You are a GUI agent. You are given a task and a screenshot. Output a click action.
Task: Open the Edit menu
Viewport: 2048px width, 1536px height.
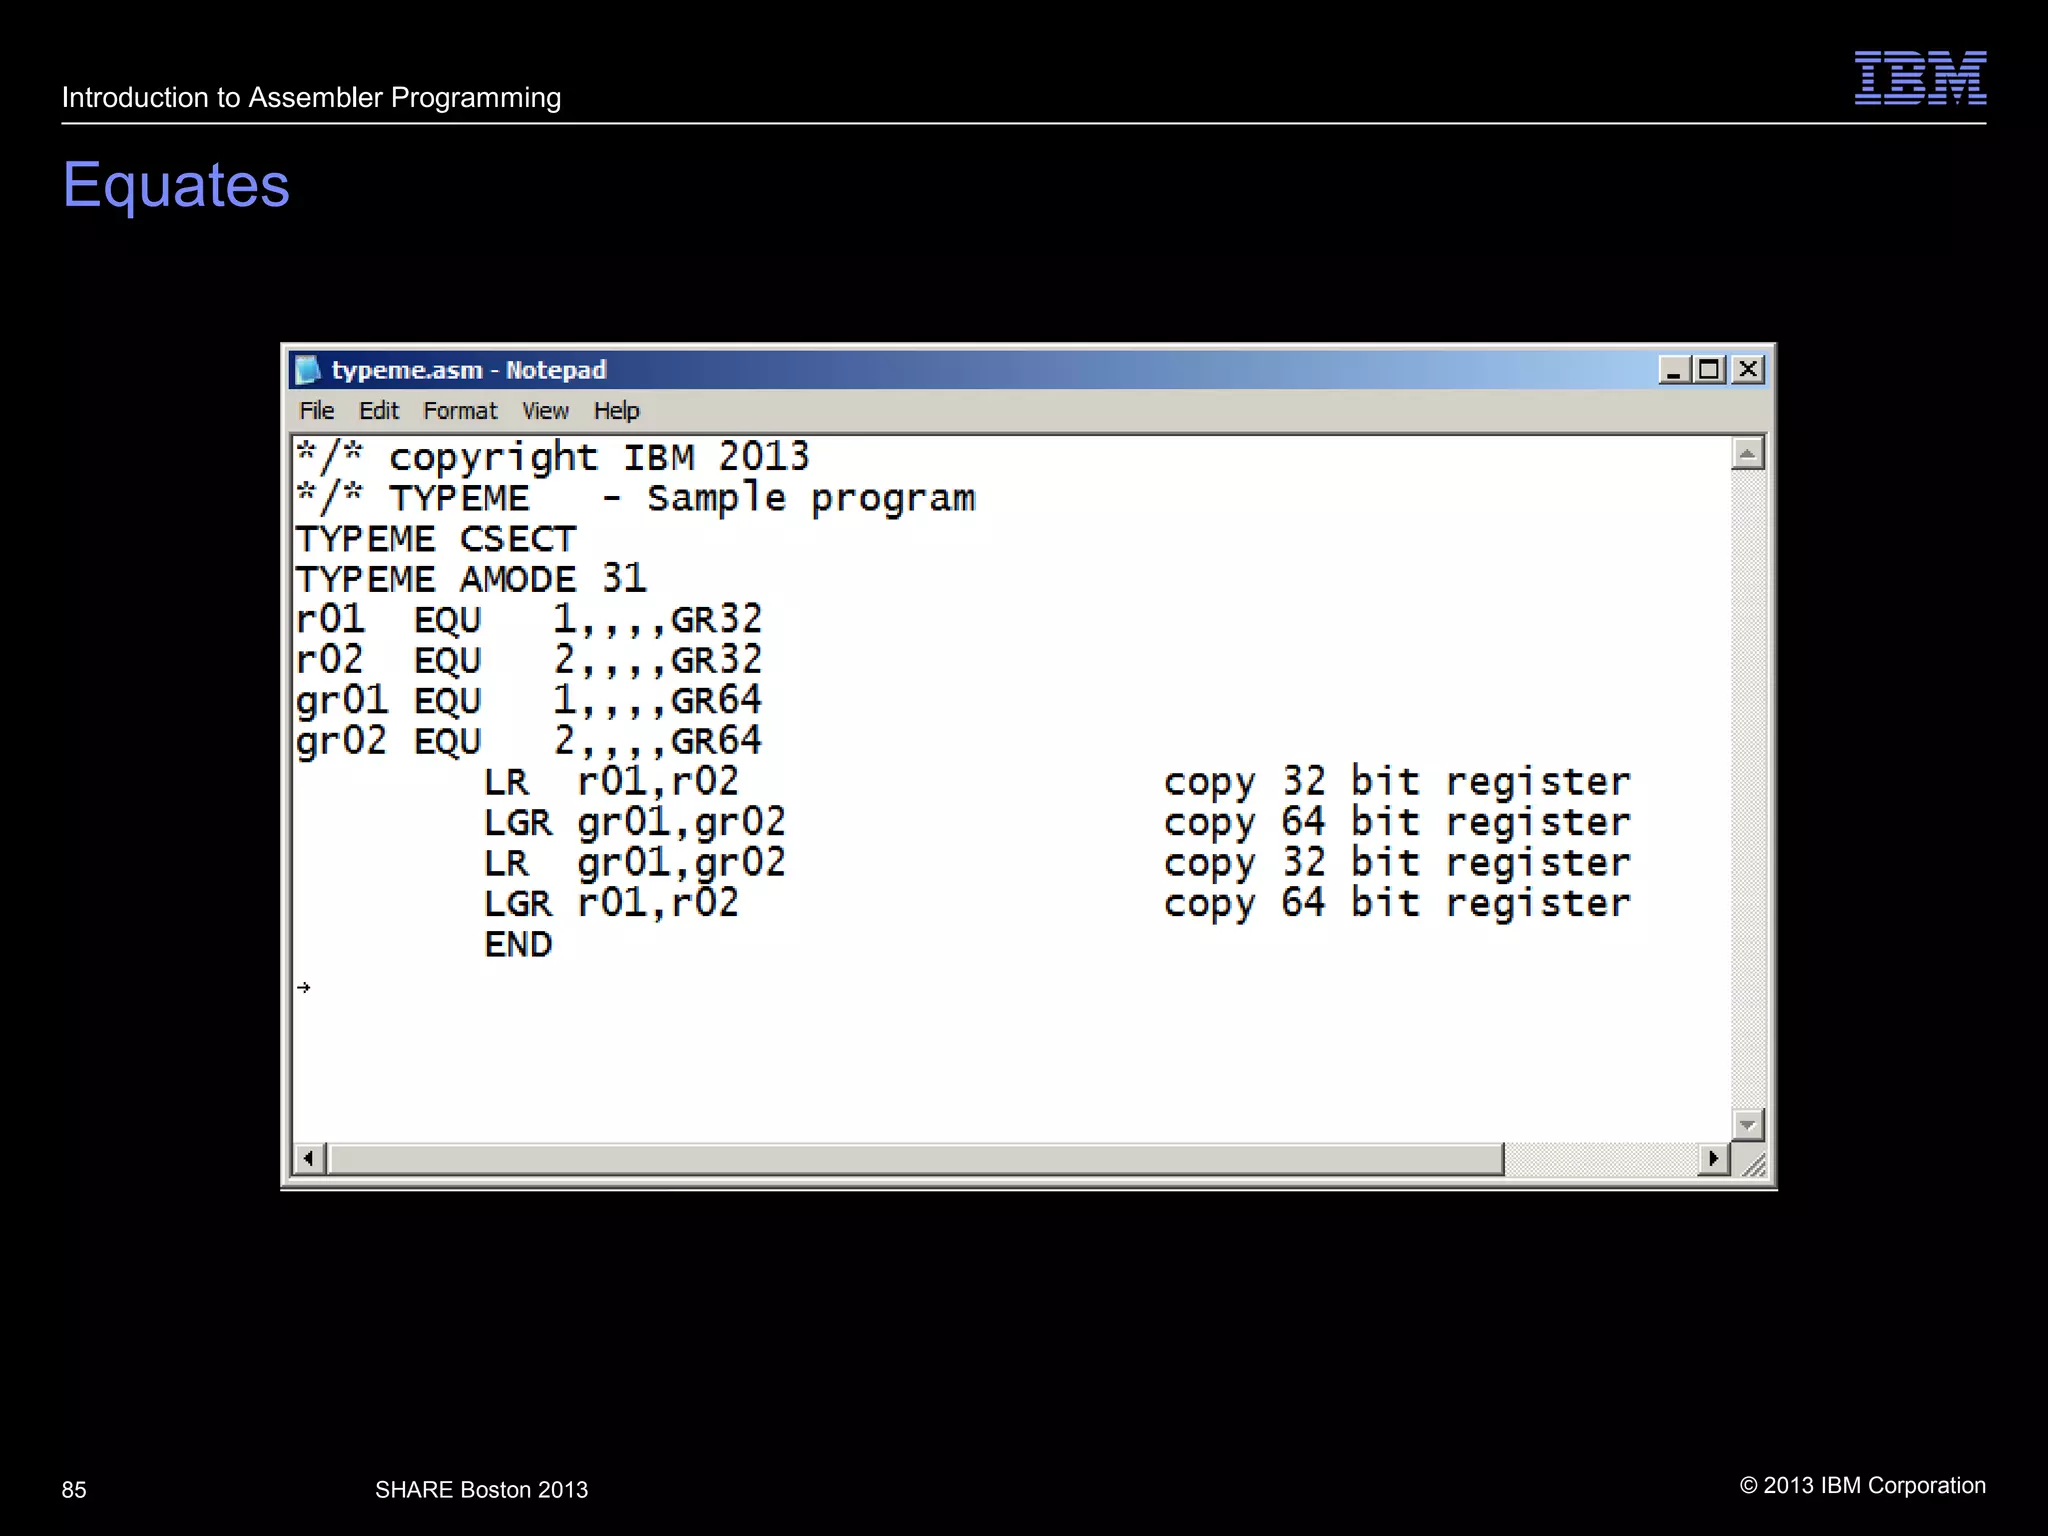point(379,411)
